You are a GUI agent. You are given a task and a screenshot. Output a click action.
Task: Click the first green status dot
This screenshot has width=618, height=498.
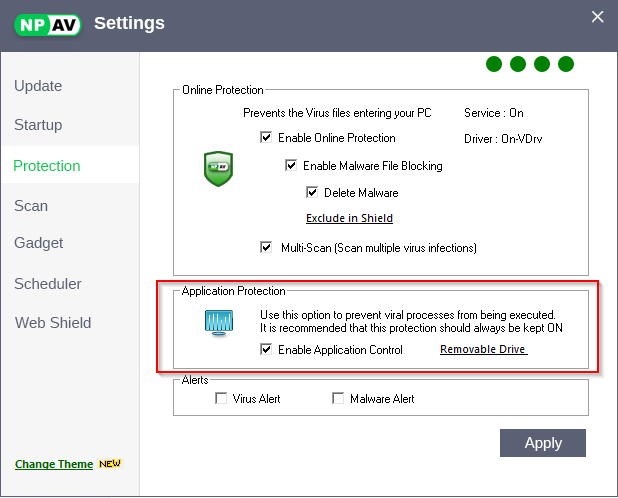tap(494, 64)
